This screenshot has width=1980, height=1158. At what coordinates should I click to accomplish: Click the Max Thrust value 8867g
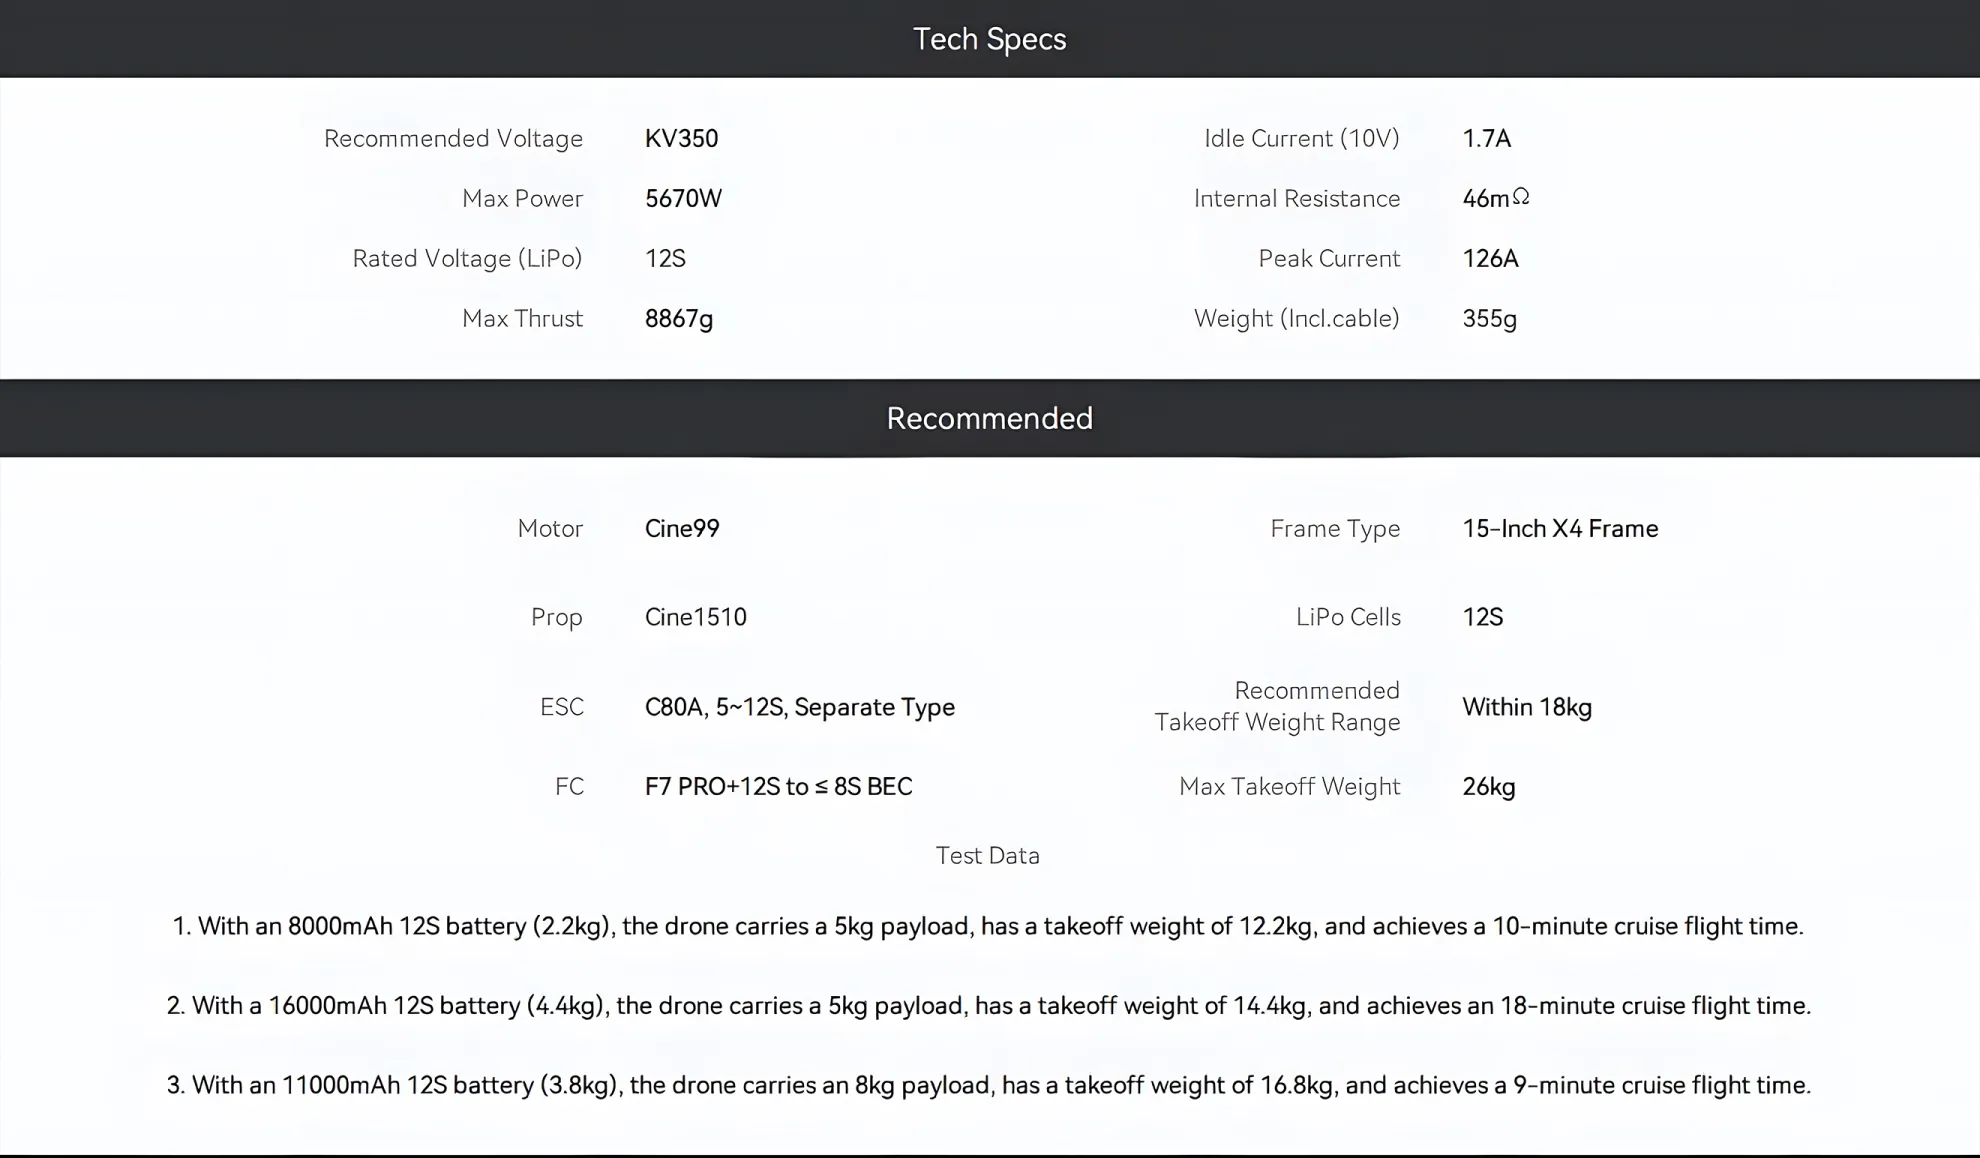tap(679, 319)
